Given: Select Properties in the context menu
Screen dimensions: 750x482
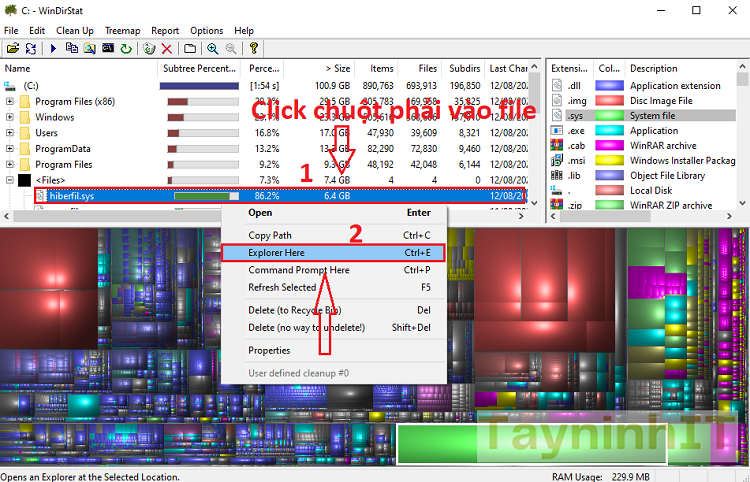Looking at the screenshot, I should 269,351.
